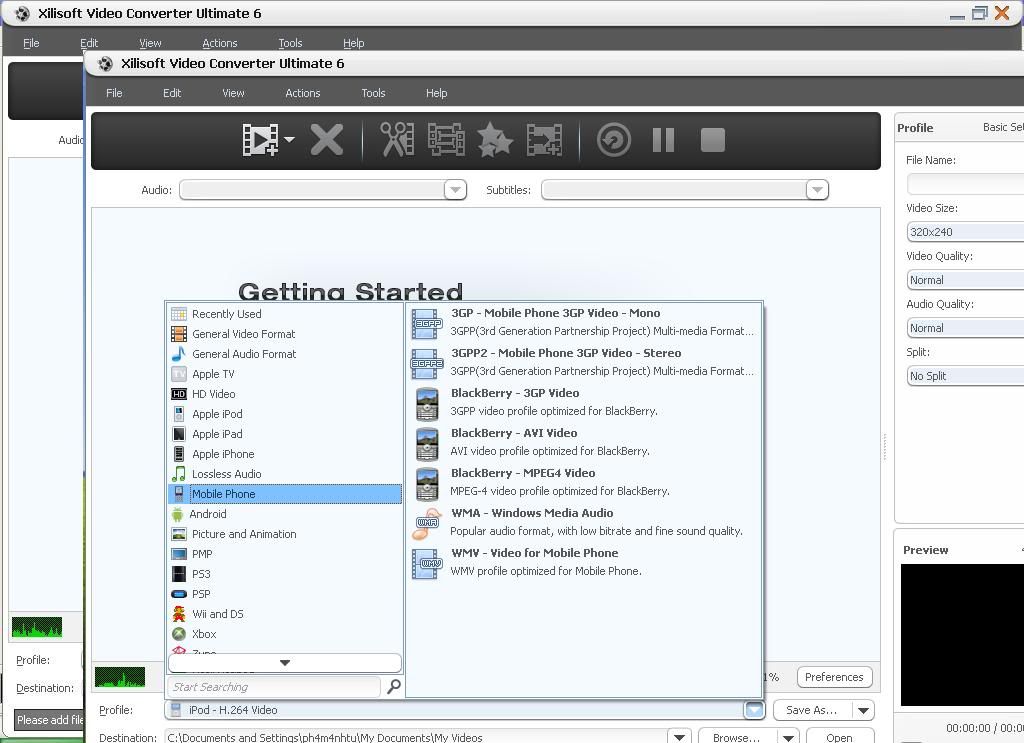1024x743 pixels.
Task: Select PSP category
Action: (285, 594)
